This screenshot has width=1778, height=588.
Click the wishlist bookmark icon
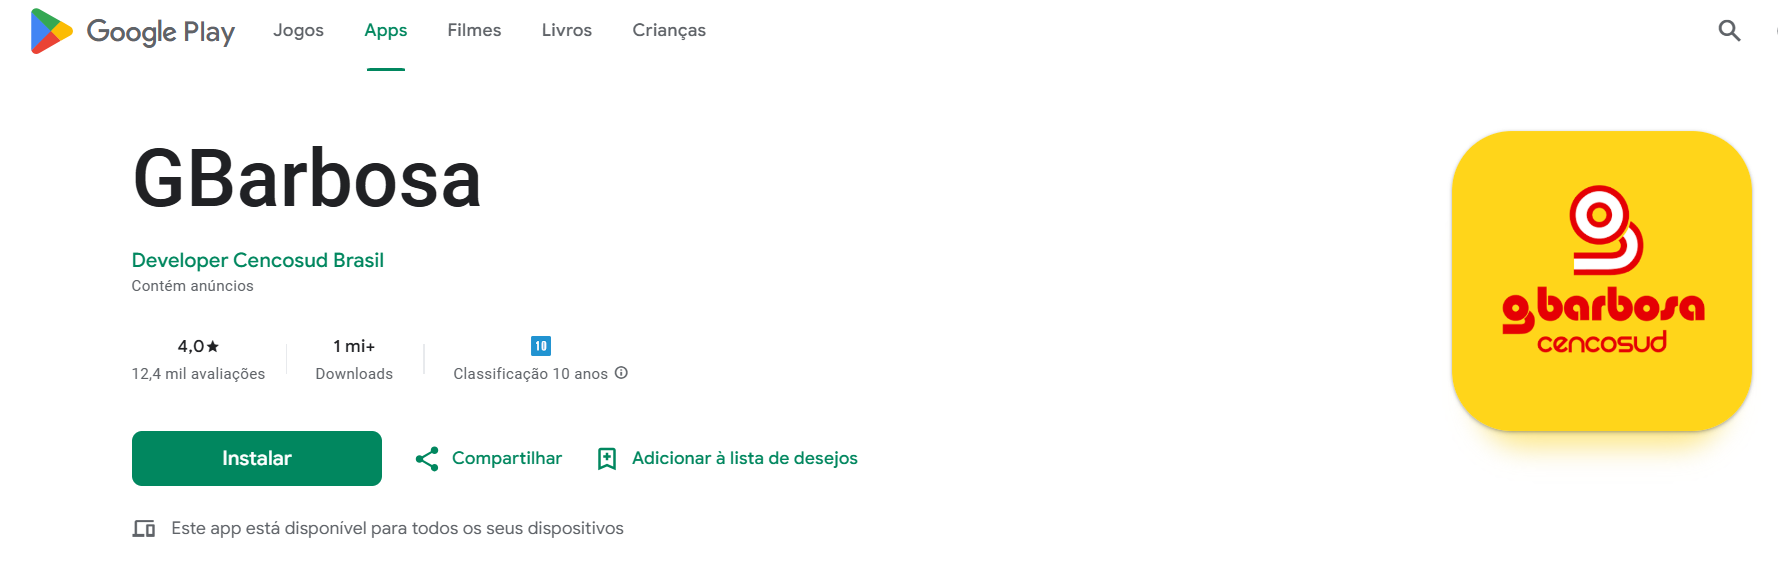coord(607,459)
